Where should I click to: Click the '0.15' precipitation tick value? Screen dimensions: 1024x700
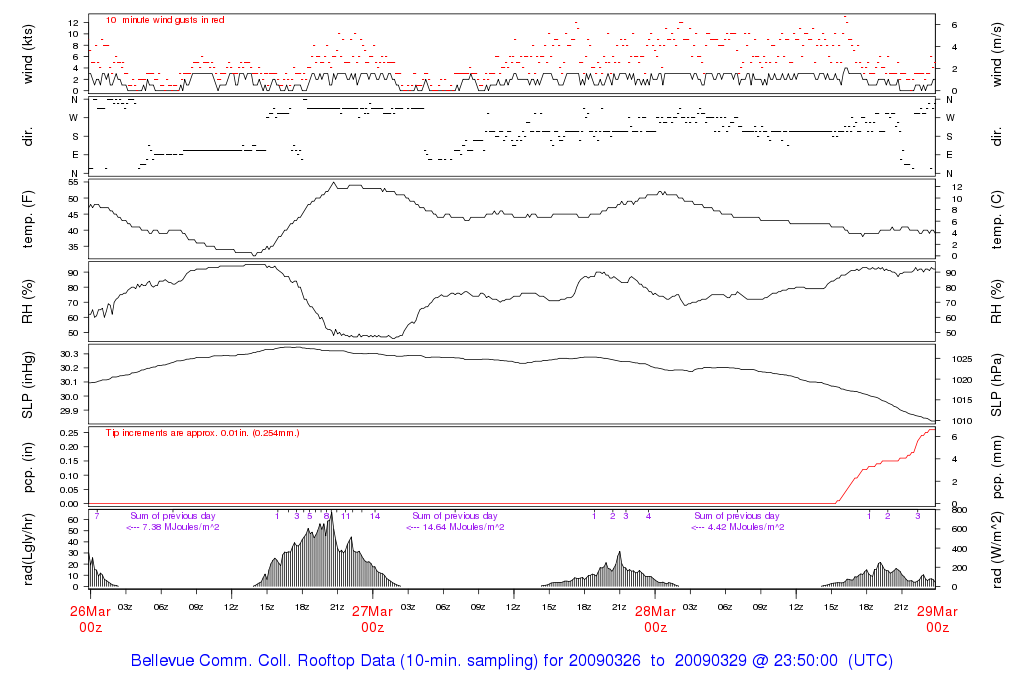pyautogui.click(x=69, y=461)
